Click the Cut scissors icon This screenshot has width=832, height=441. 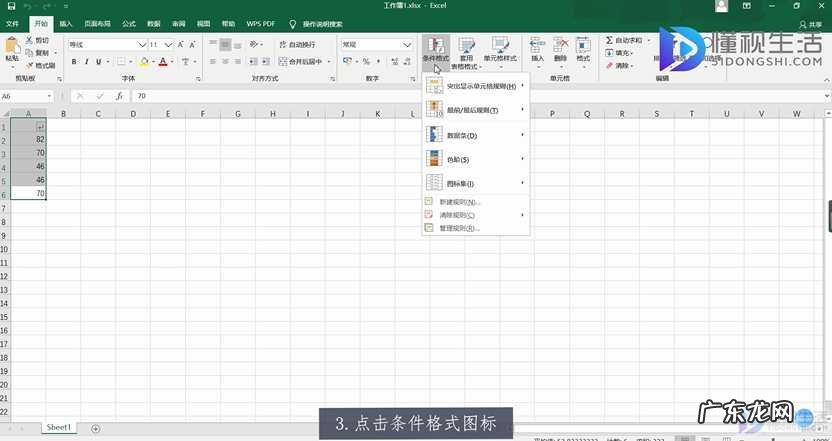[x=29, y=40]
